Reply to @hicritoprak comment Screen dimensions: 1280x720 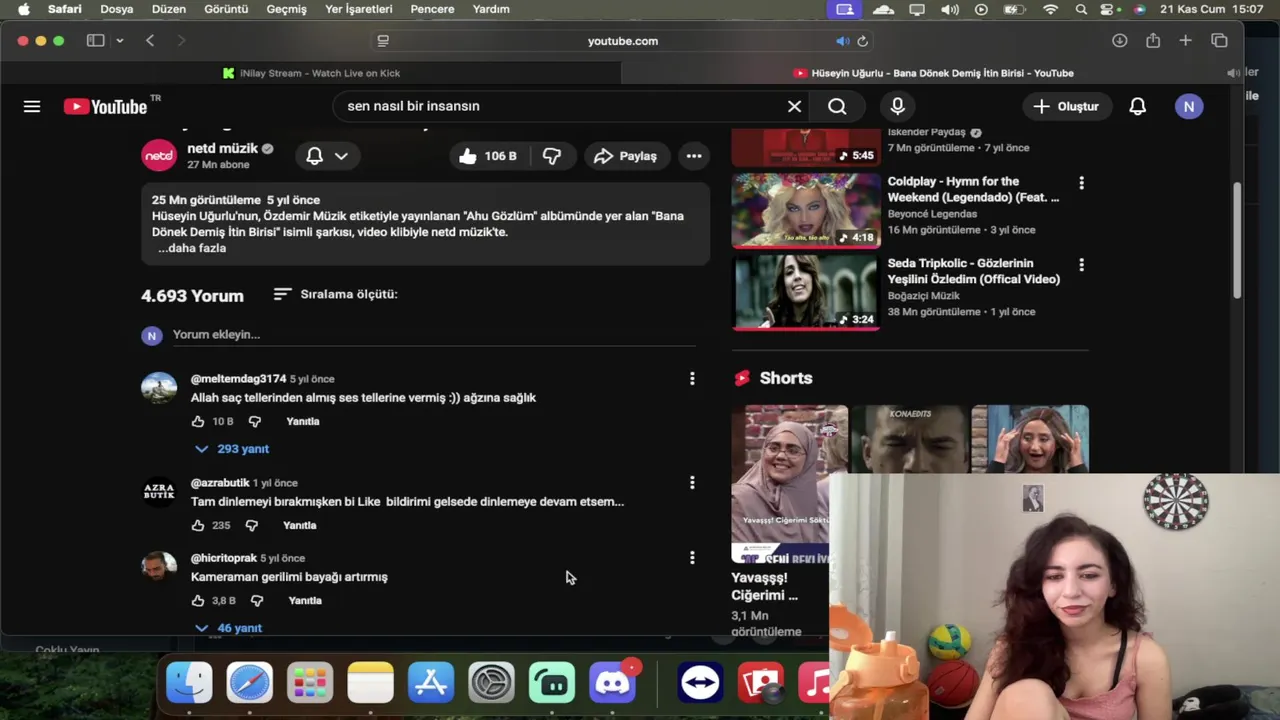coord(305,600)
